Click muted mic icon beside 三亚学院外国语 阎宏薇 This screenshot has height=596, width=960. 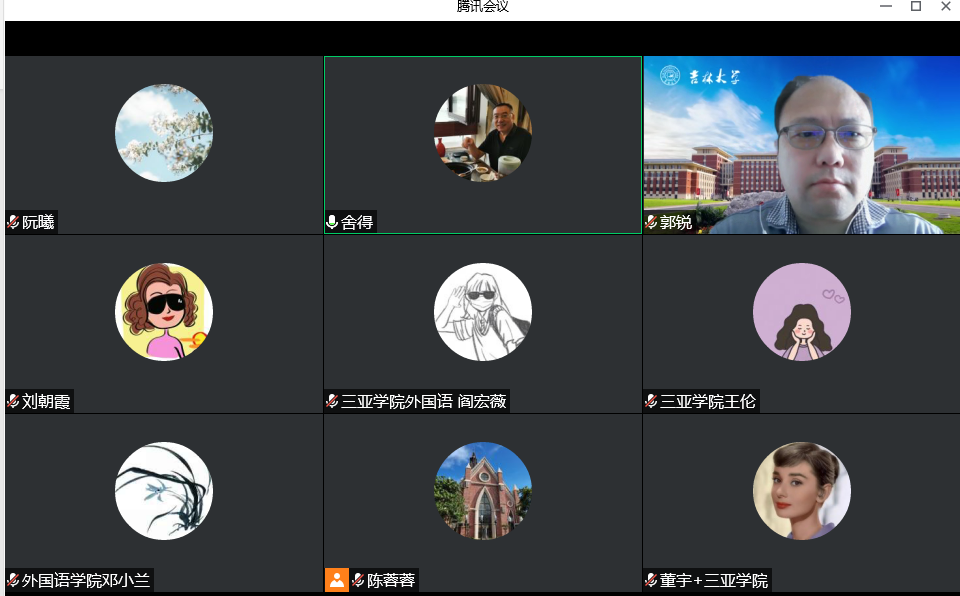click(332, 401)
